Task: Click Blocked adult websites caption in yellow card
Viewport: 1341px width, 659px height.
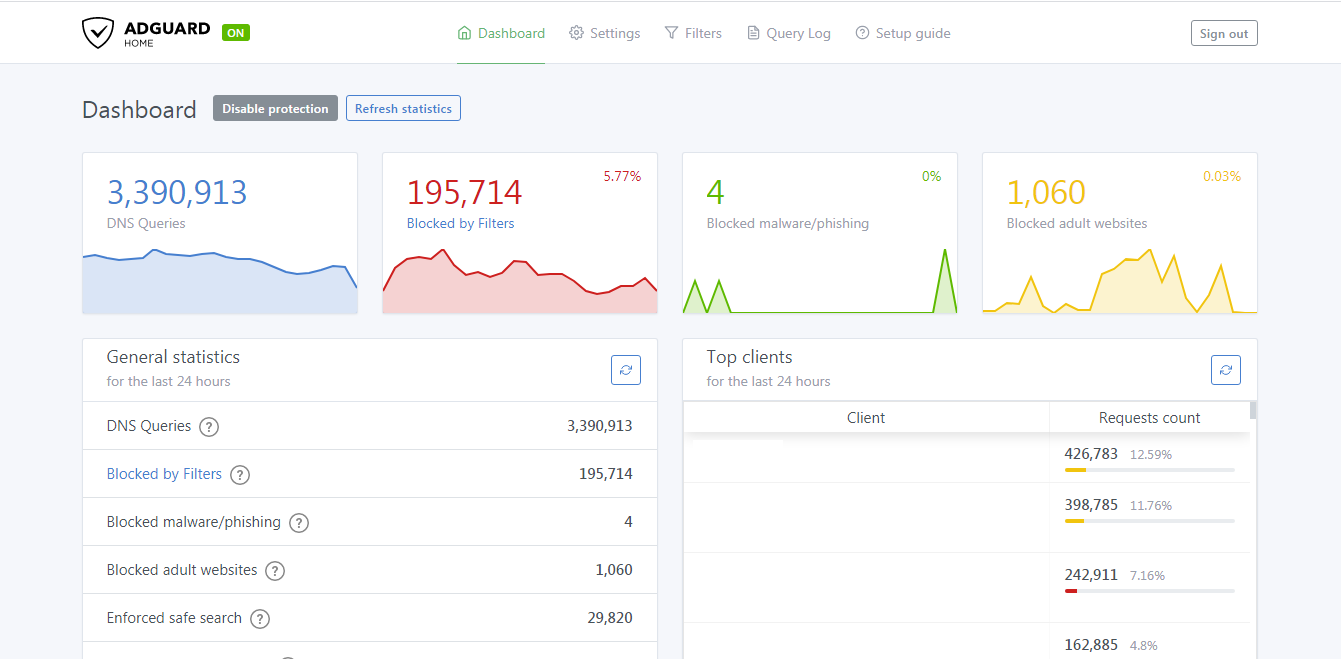Action: tap(1077, 223)
